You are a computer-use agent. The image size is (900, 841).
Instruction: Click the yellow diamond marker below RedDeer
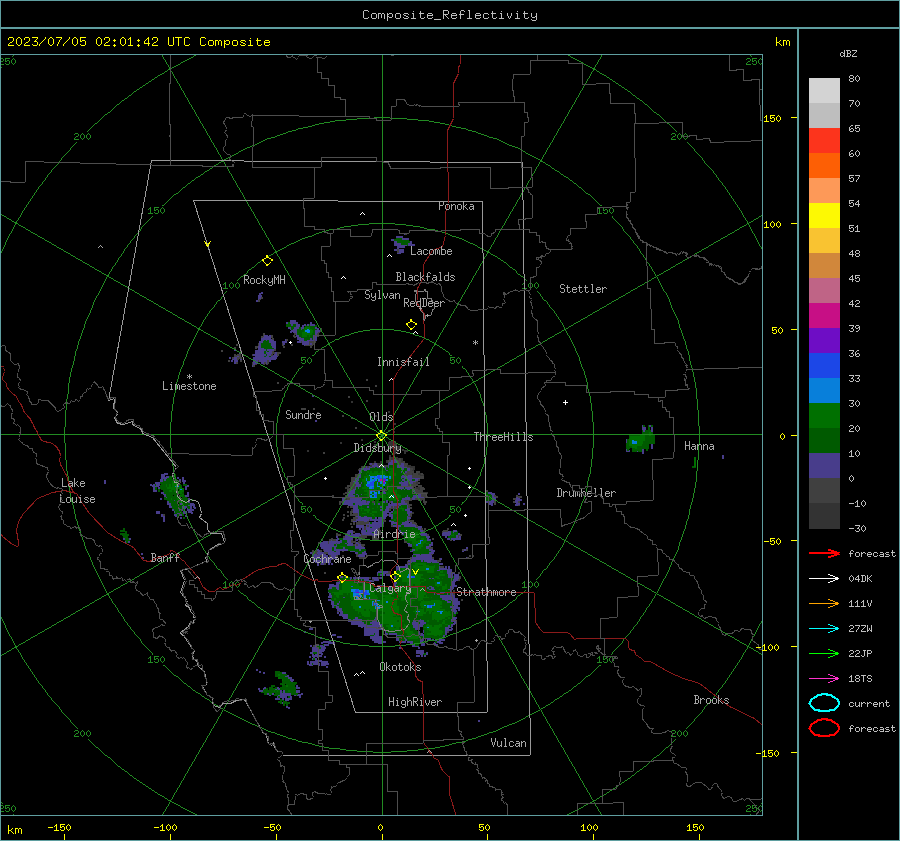(411, 325)
